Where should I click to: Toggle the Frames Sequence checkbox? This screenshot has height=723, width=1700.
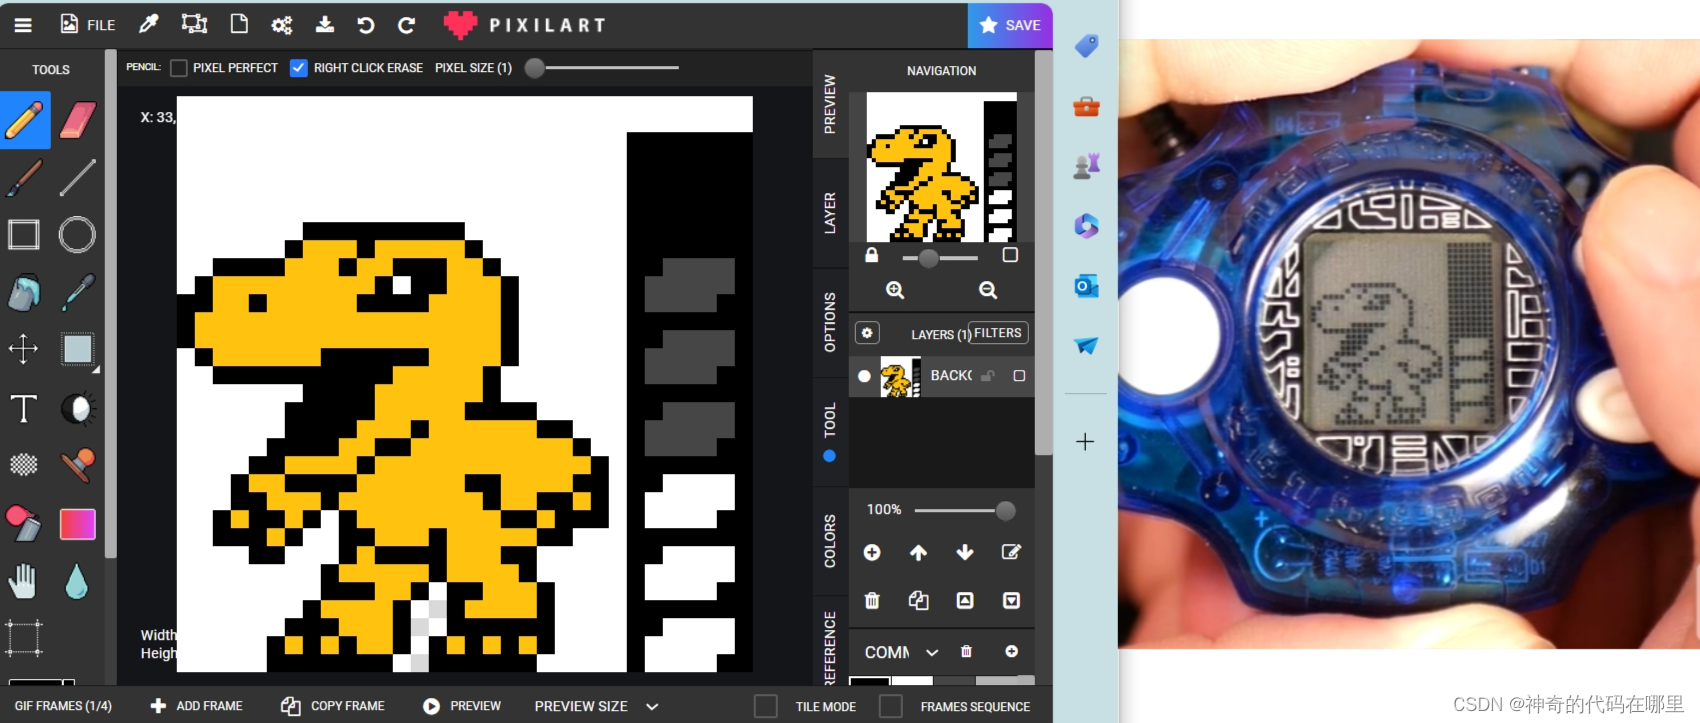(891, 706)
